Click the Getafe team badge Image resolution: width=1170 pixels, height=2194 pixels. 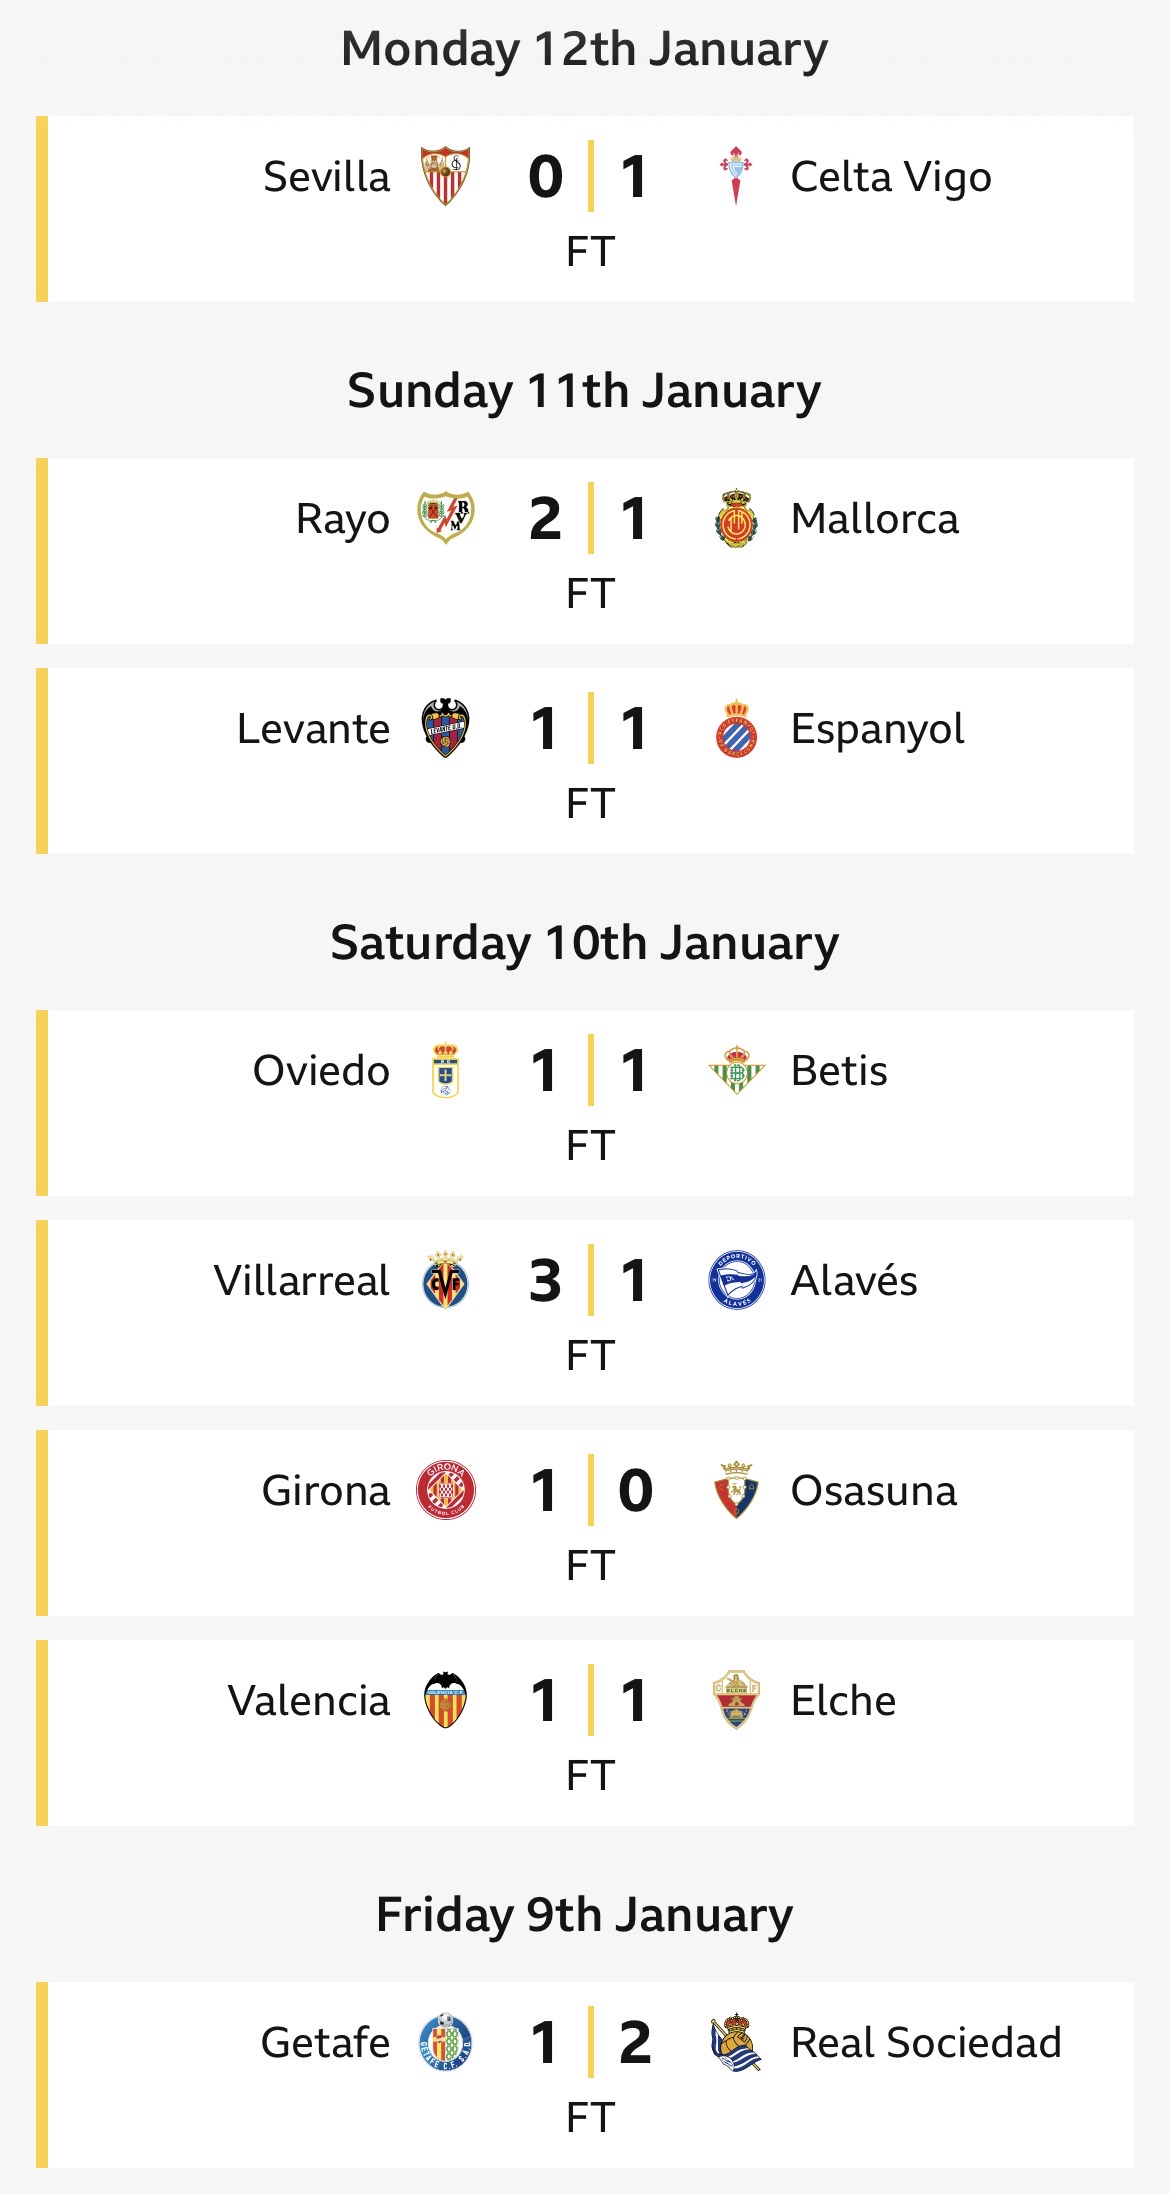[x=445, y=2042]
